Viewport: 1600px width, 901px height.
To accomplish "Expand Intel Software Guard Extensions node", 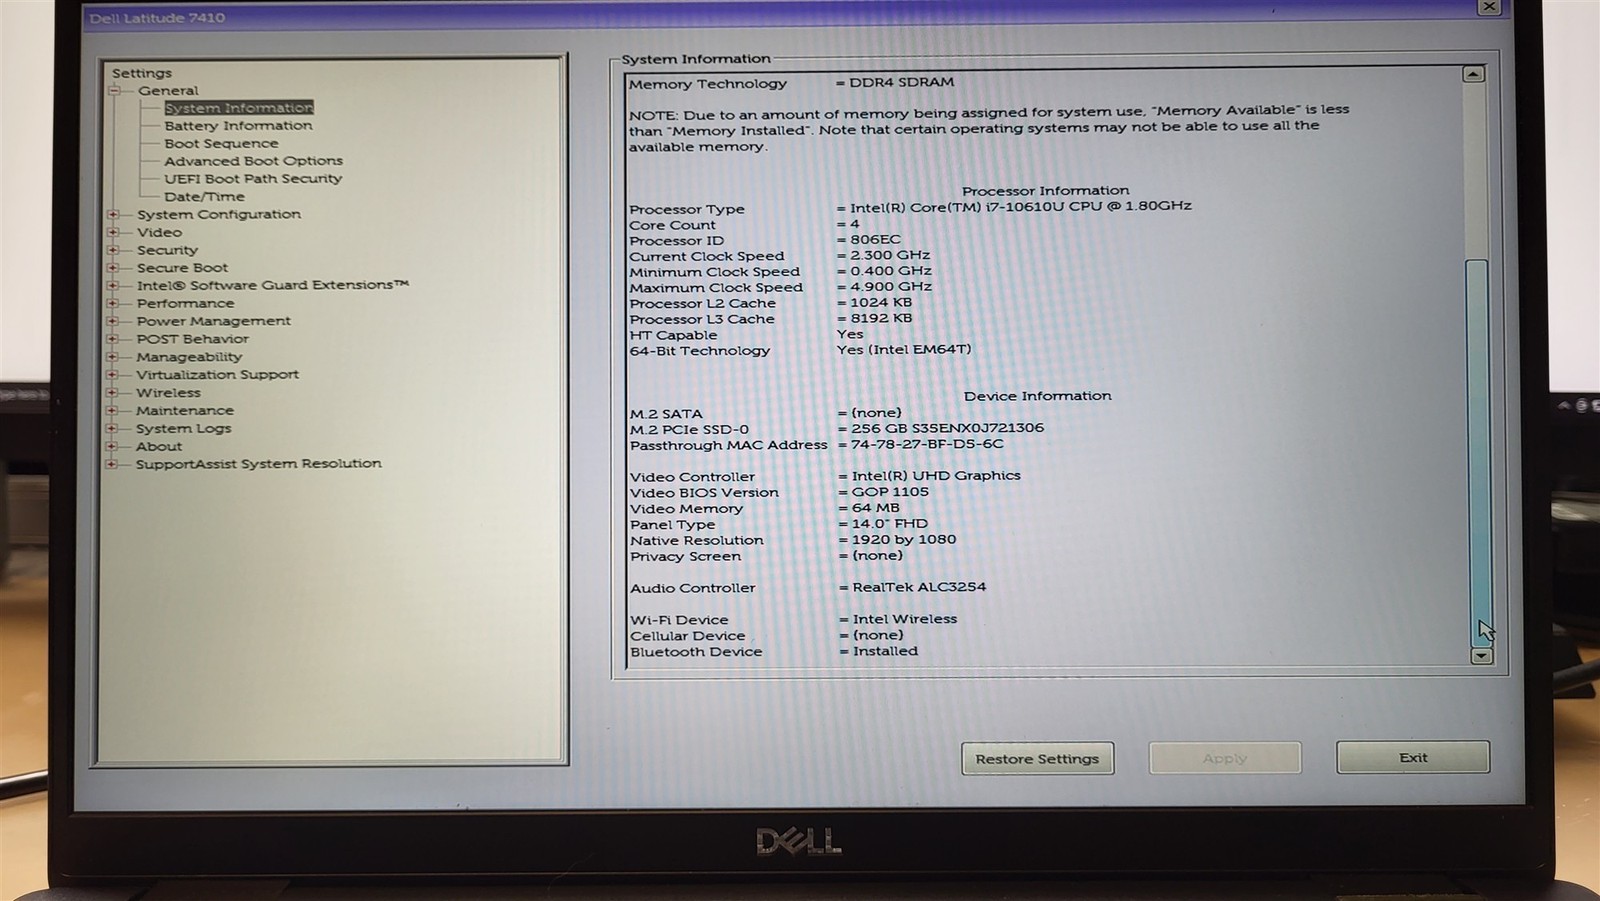I will point(113,286).
